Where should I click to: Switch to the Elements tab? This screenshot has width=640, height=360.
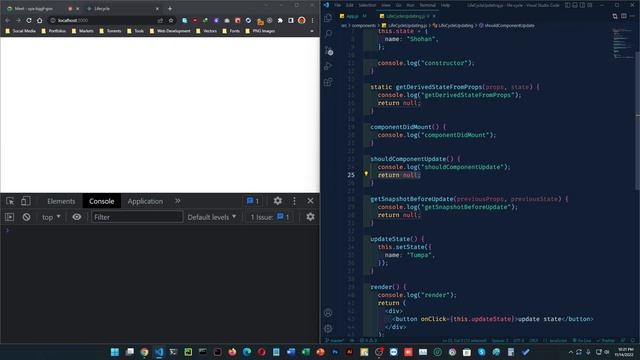tap(61, 201)
